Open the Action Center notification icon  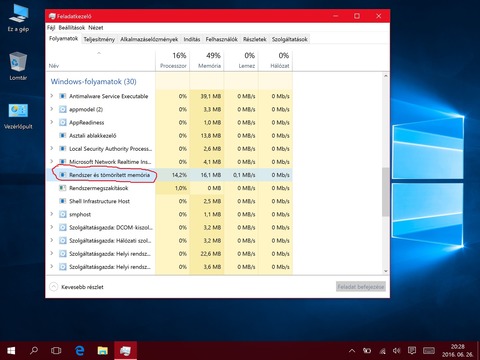click(x=412, y=351)
